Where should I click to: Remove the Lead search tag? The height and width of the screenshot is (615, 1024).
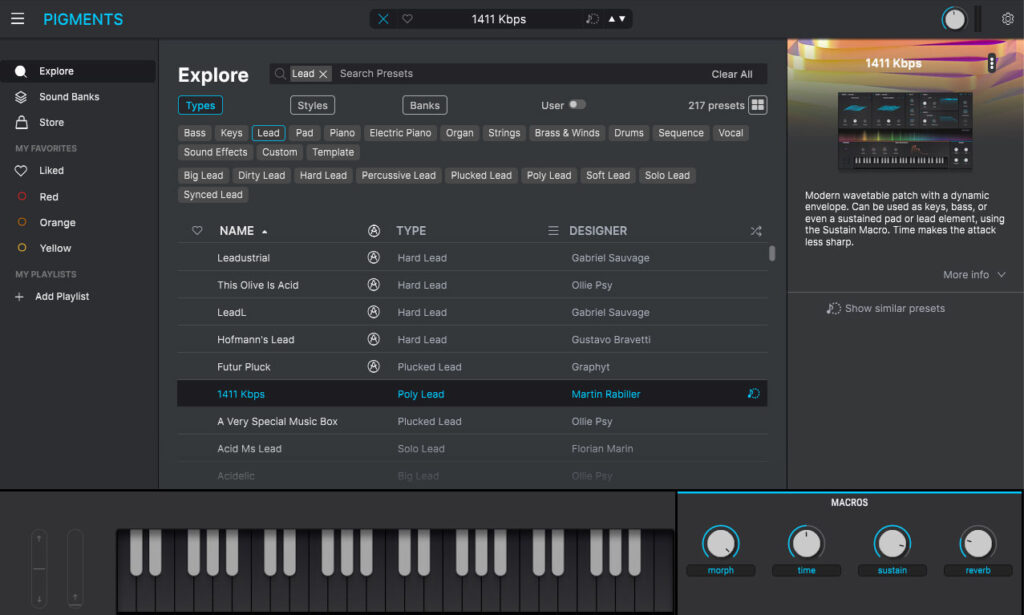pyautogui.click(x=323, y=74)
